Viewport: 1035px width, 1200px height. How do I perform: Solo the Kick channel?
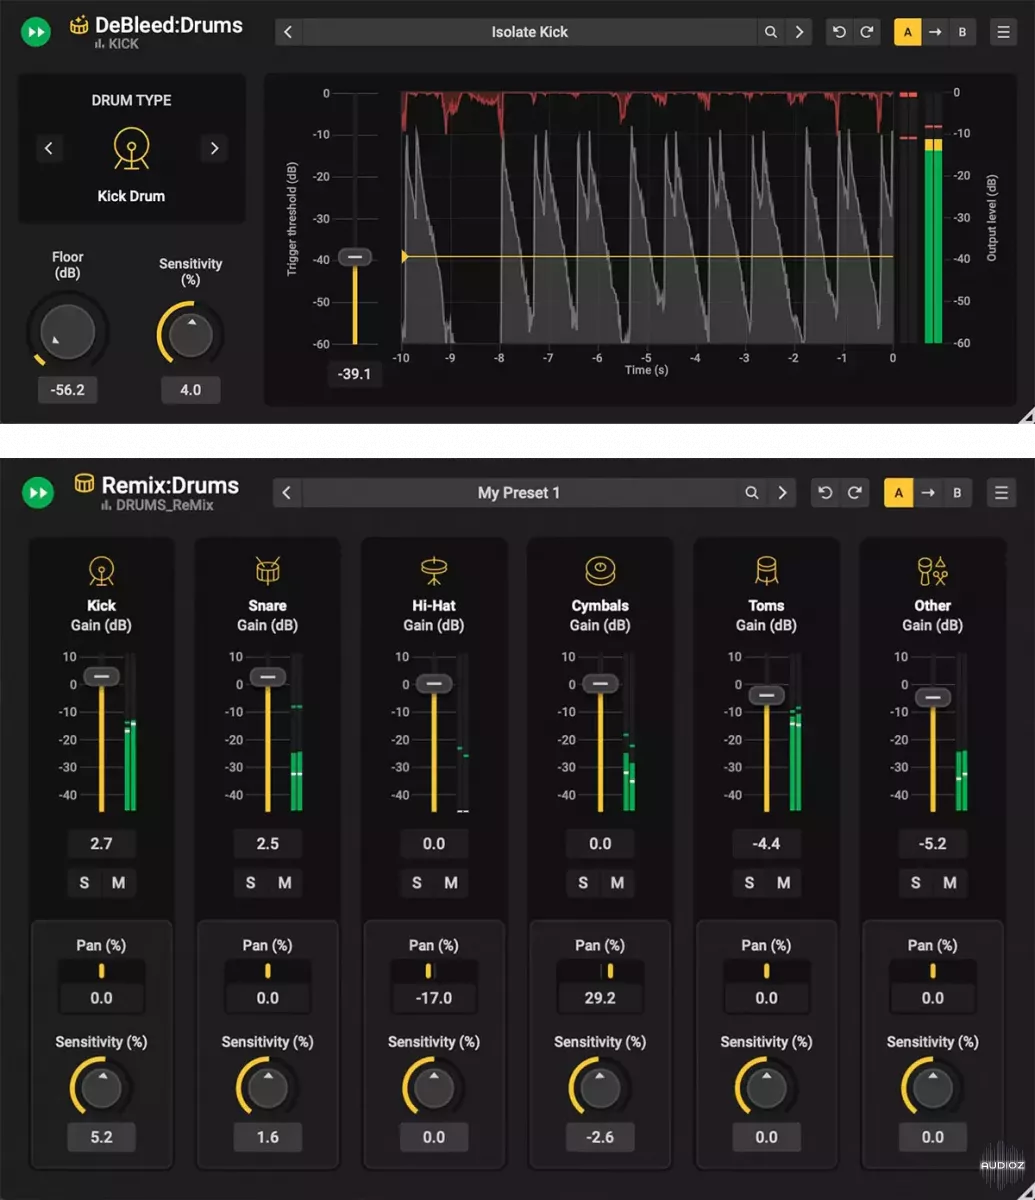click(x=84, y=883)
